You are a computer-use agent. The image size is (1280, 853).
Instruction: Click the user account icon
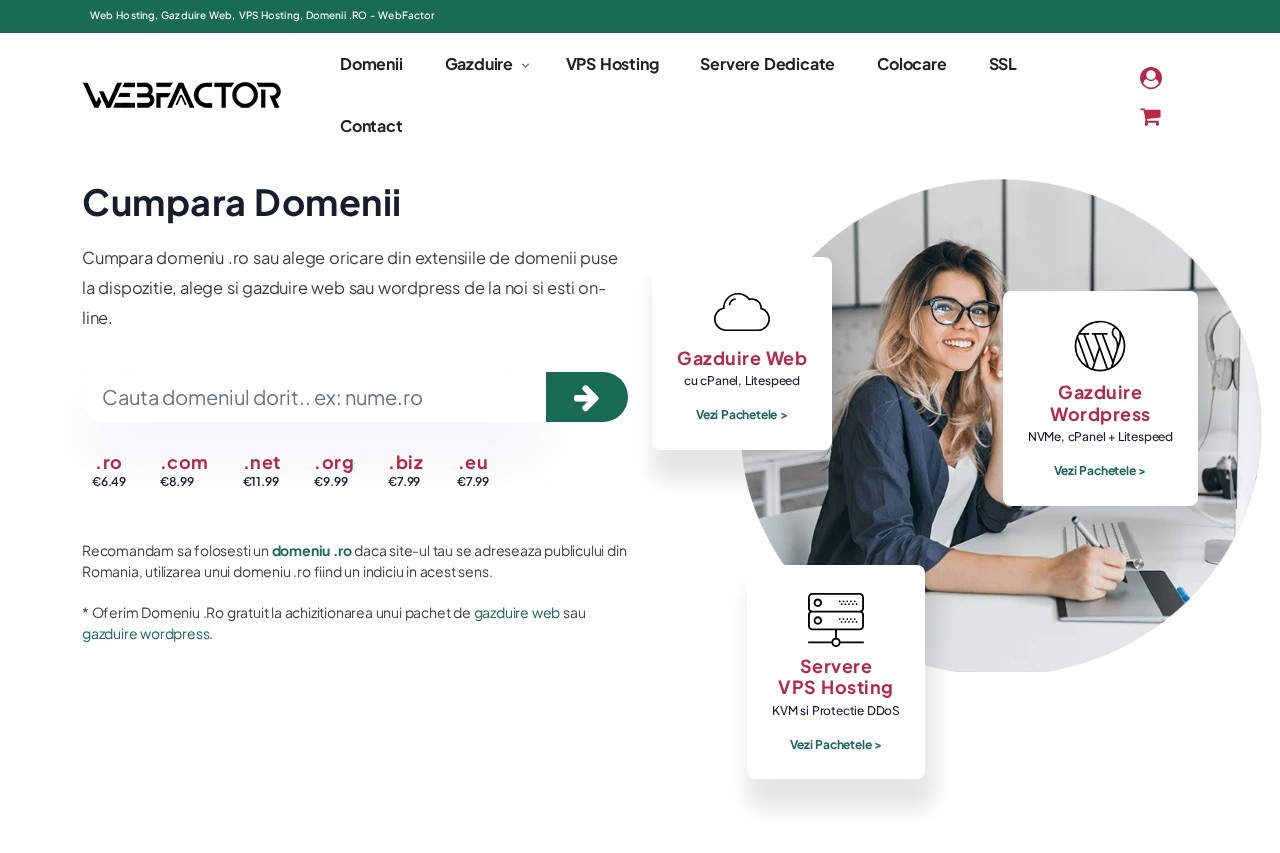(x=1150, y=77)
